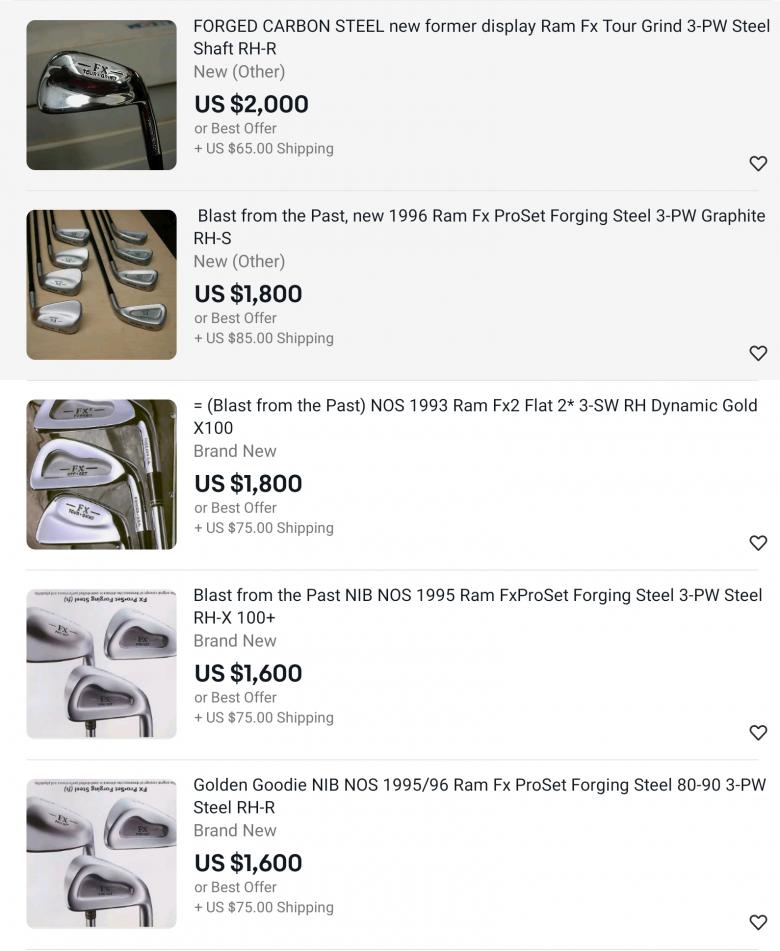Open FORGED CARBON STEEL Ram Fx listing title
Screen dimensions: 780x951
(480, 37)
